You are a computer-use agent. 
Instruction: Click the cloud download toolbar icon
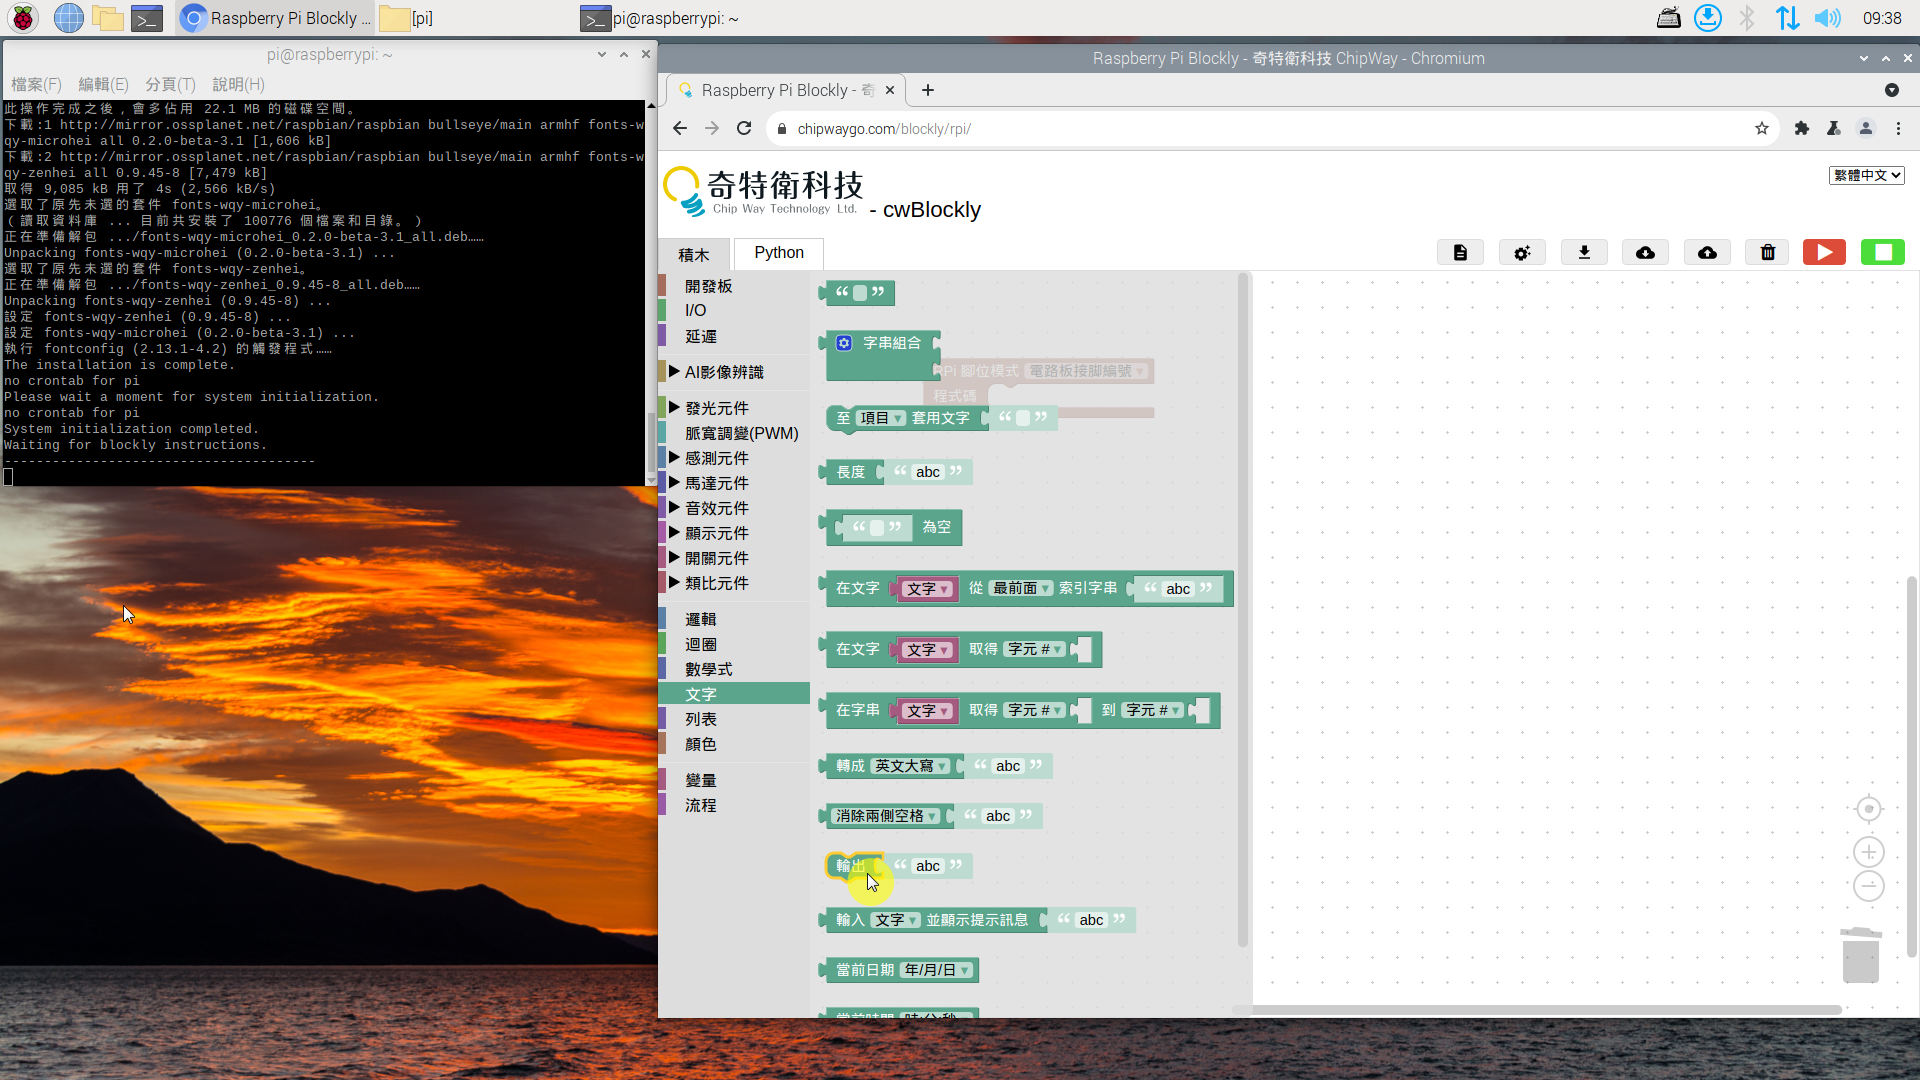tap(1645, 253)
